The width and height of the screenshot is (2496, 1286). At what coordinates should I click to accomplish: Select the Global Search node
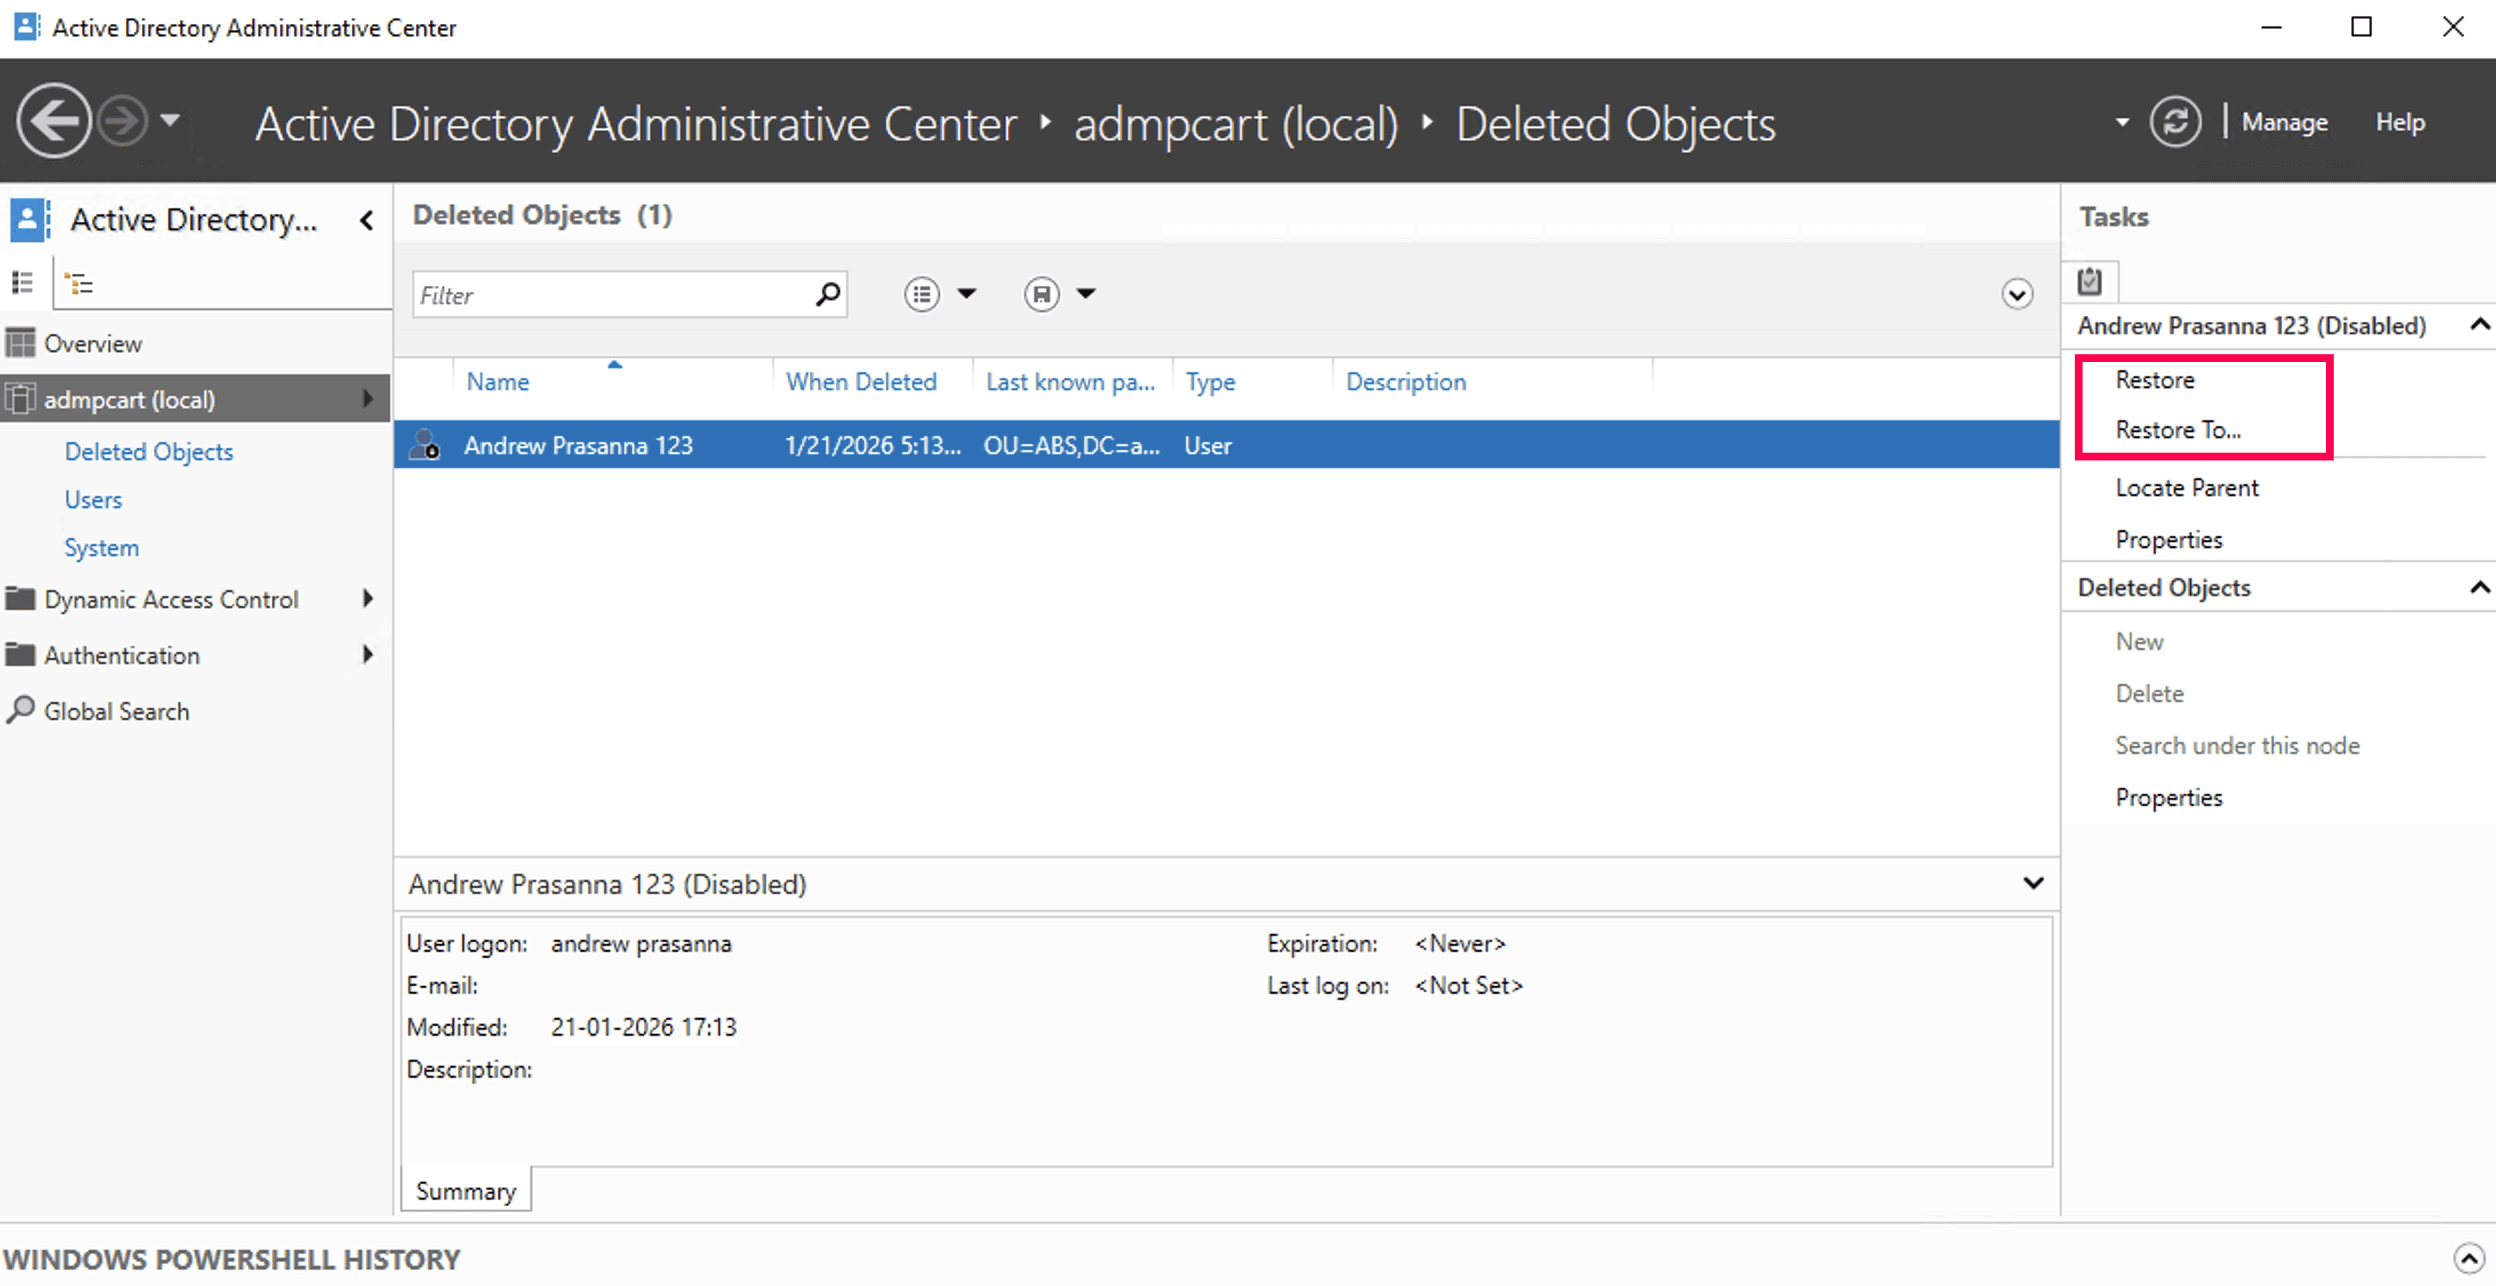pyautogui.click(x=116, y=710)
